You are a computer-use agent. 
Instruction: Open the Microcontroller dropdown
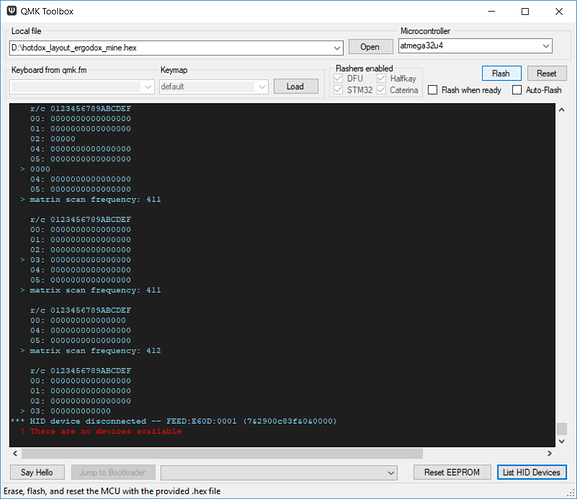coord(546,46)
